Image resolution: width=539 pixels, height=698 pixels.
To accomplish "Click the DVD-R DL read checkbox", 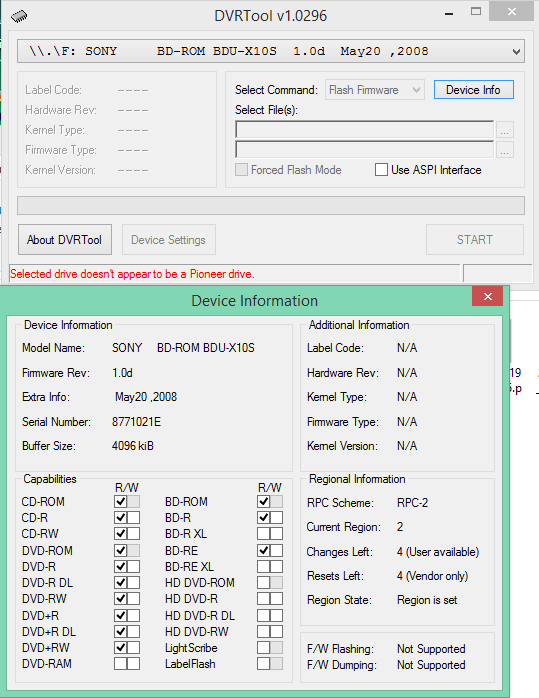I will (120, 583).
